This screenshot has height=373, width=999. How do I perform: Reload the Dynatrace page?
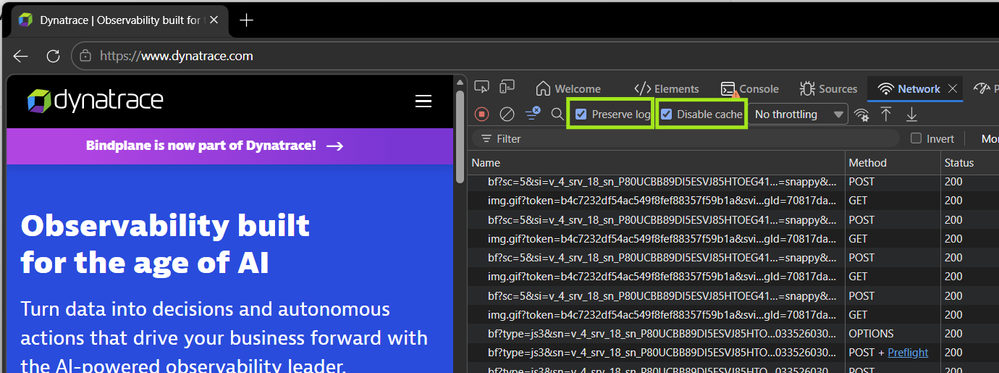click(54, 56)
